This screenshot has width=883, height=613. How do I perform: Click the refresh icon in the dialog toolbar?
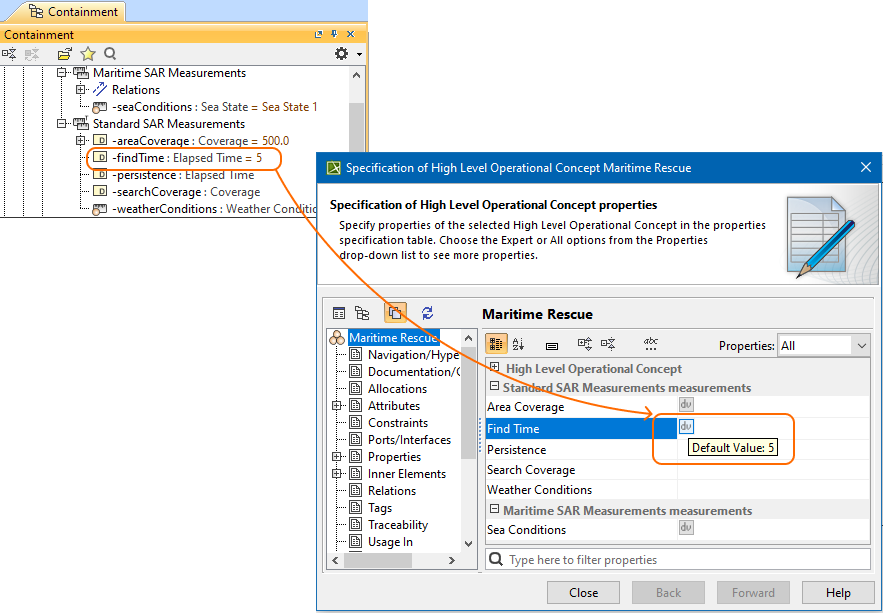427,312
